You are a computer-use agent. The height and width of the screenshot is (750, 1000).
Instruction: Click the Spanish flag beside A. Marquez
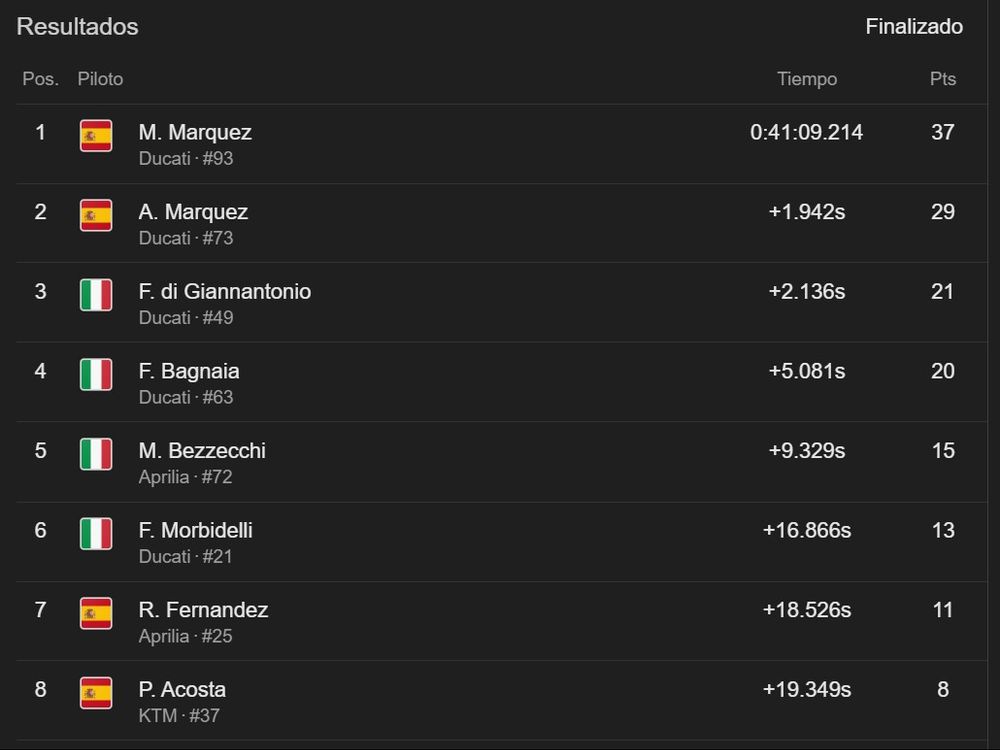pos(96,215)
